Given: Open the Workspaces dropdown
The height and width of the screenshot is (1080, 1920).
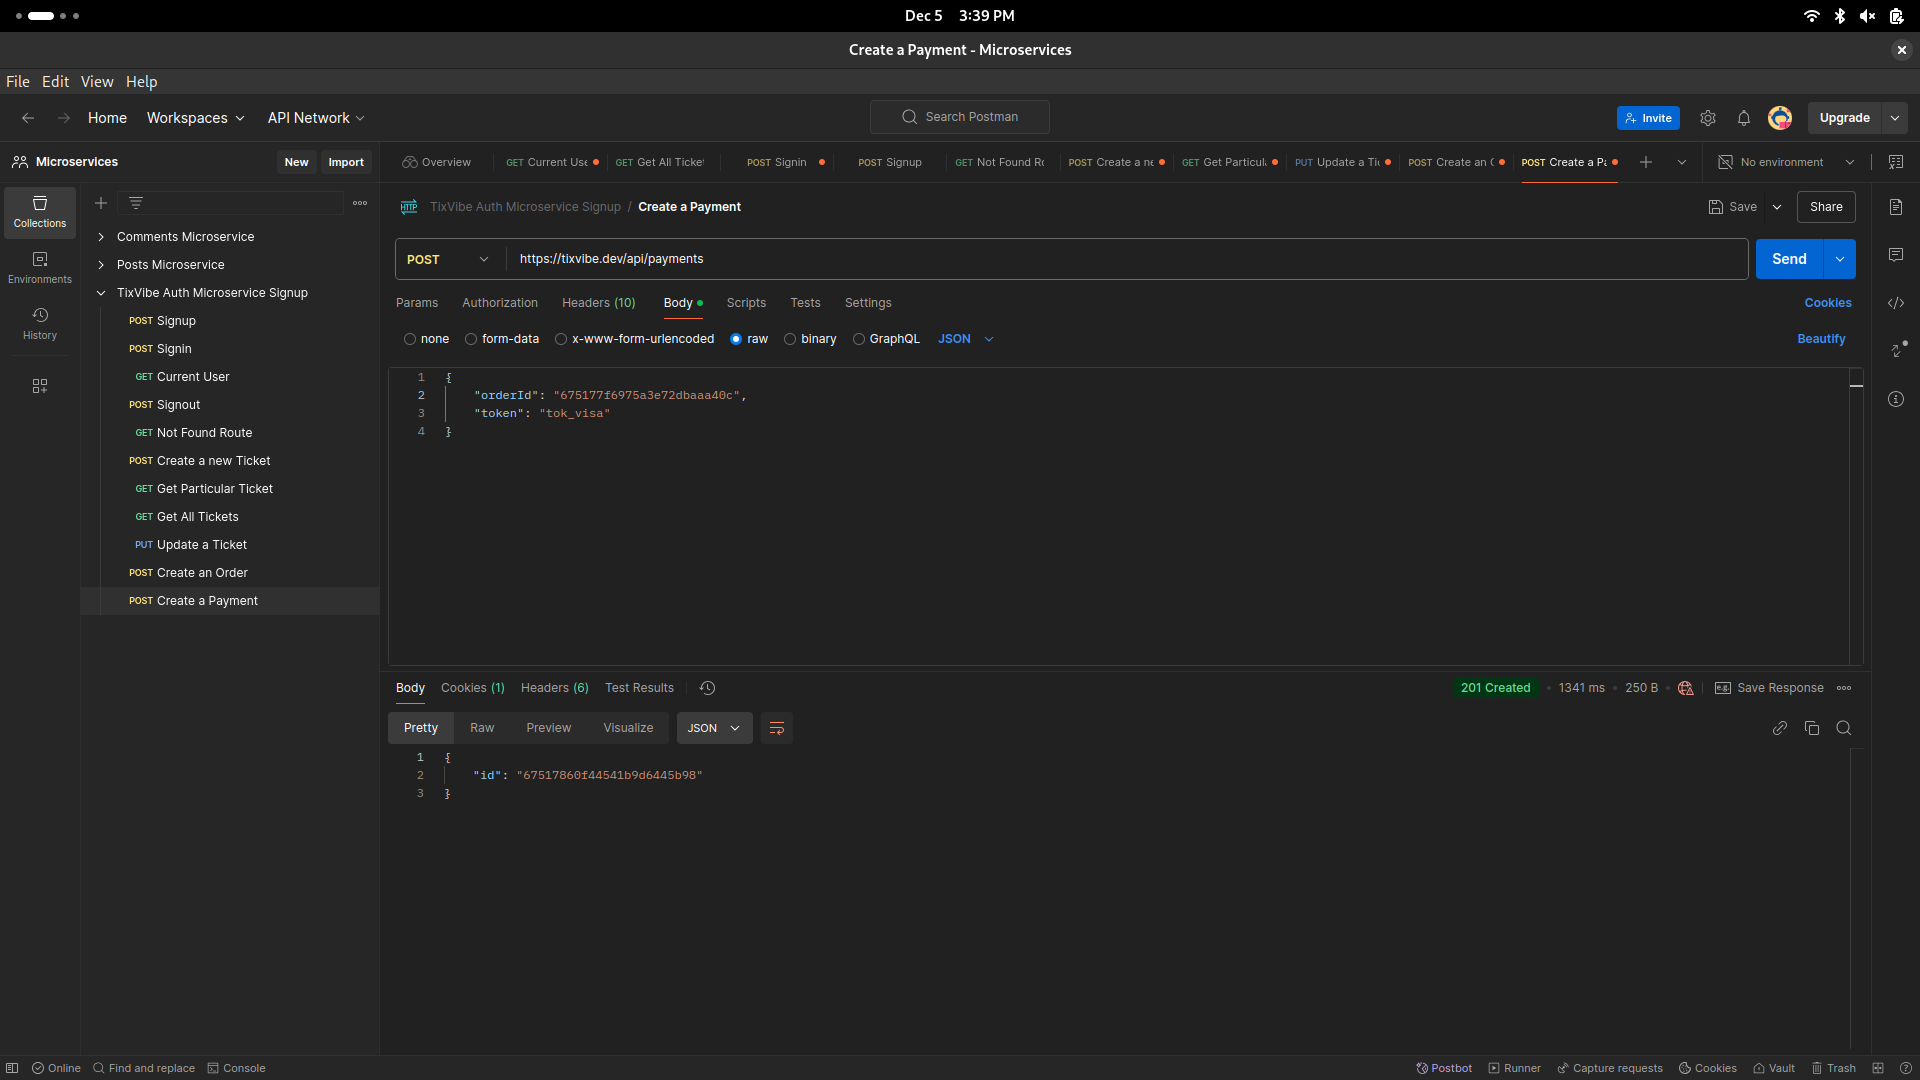Looking at the screenshot, I should coord(195,118).
